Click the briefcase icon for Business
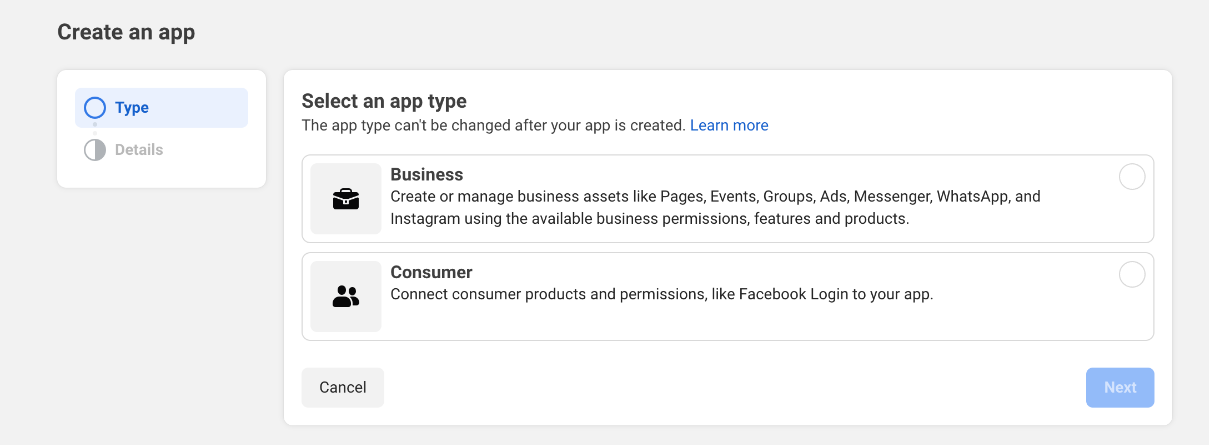This screenshot has width=1209, height=445. pyautogui.click(x=345, y=199)
